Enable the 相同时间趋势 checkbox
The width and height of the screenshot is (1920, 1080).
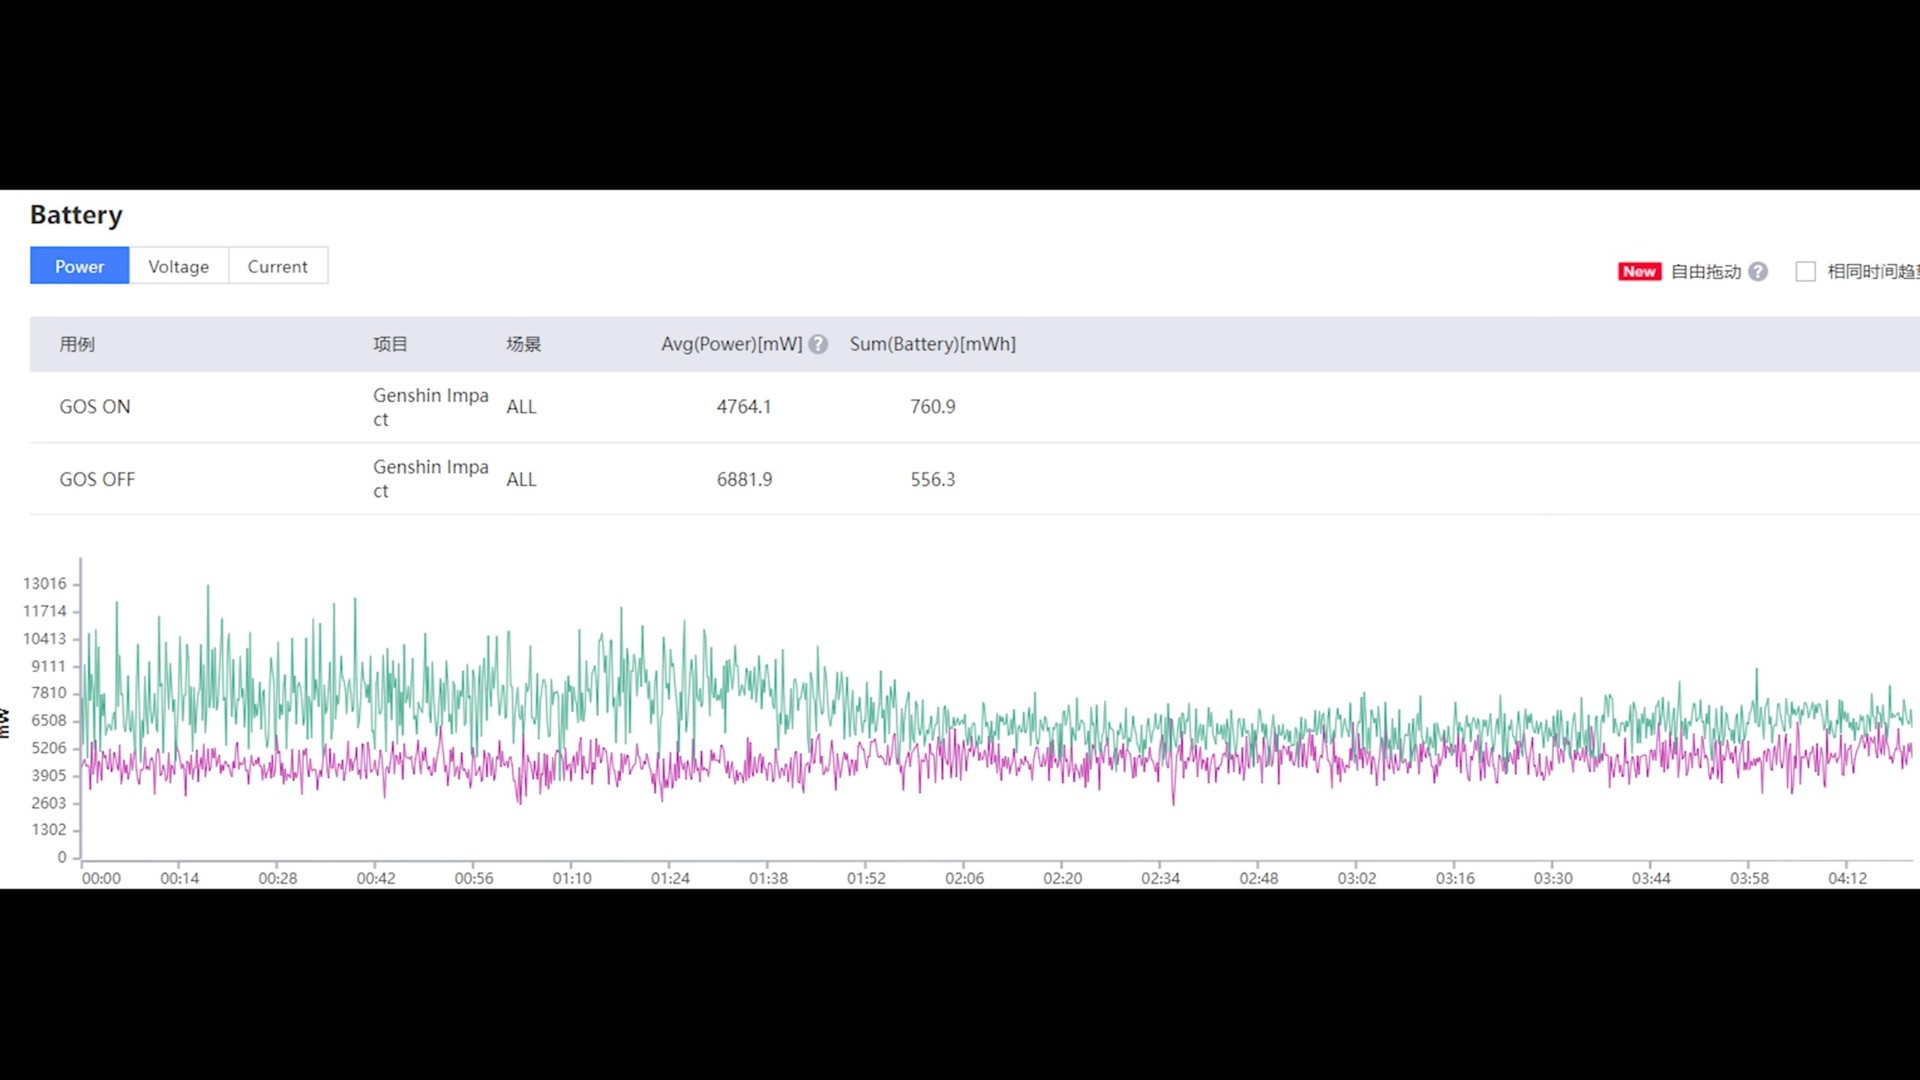[x=1805, y=272]
